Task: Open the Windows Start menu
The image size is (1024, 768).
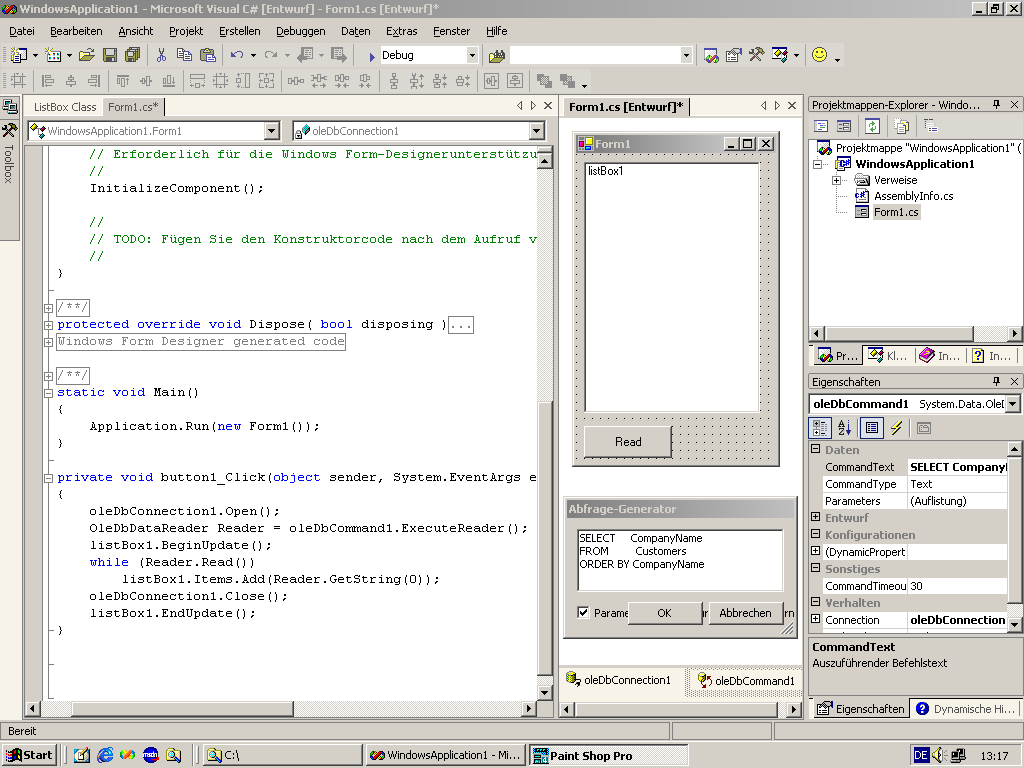Action: pos(30,755)
